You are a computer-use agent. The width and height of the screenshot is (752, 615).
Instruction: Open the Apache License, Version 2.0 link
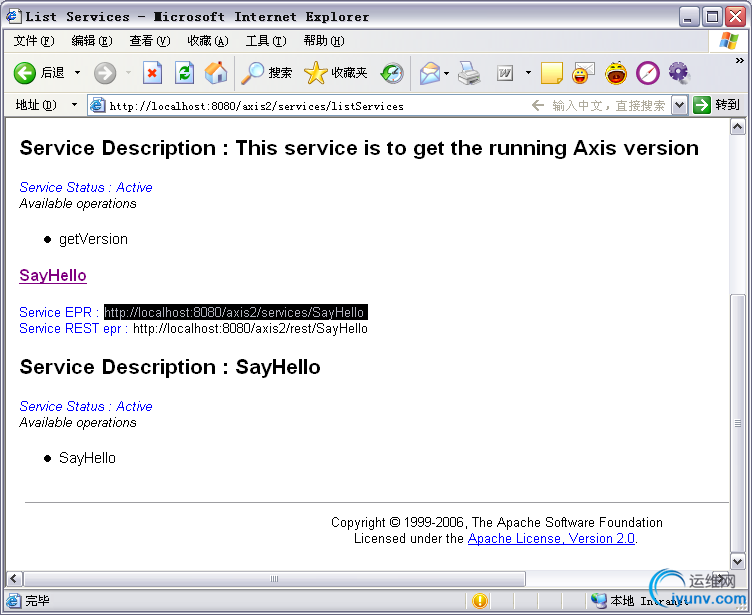point(552,538)
